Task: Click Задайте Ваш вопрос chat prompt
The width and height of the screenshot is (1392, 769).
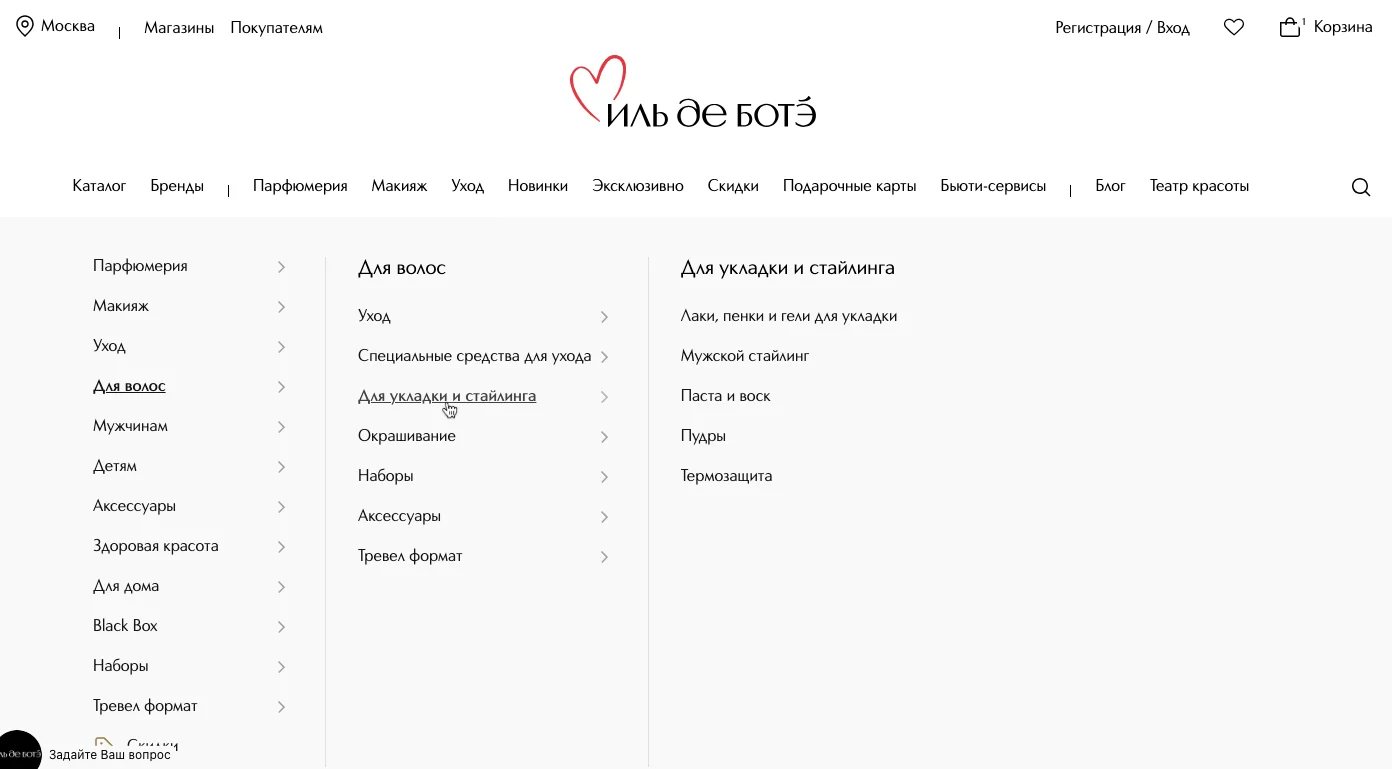Action: 111,754
